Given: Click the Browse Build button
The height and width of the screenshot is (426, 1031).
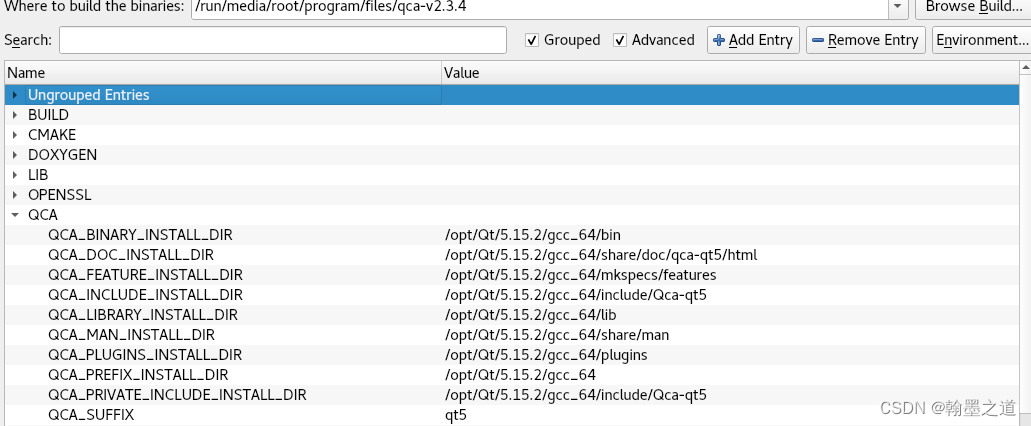Looking at the screenshot, I should tap(973, 7).
